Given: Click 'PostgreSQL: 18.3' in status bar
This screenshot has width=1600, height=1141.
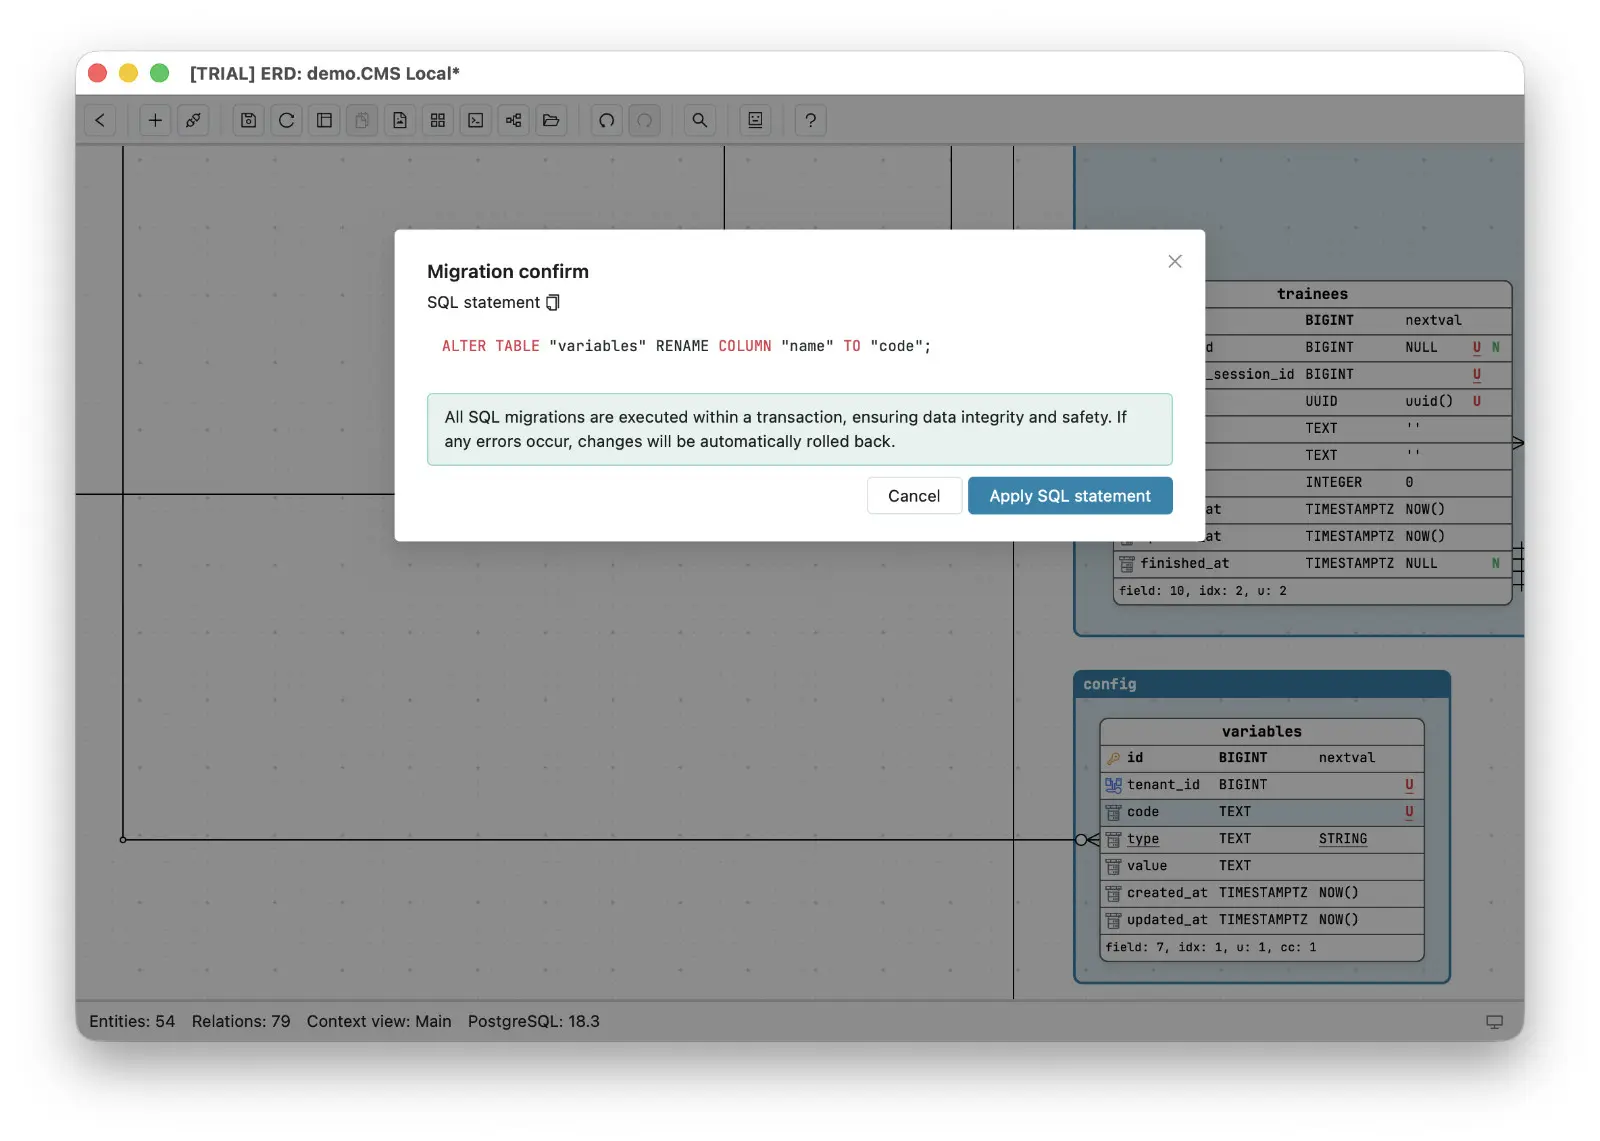Looking at the screenshot, I should tap(534, 1021).
